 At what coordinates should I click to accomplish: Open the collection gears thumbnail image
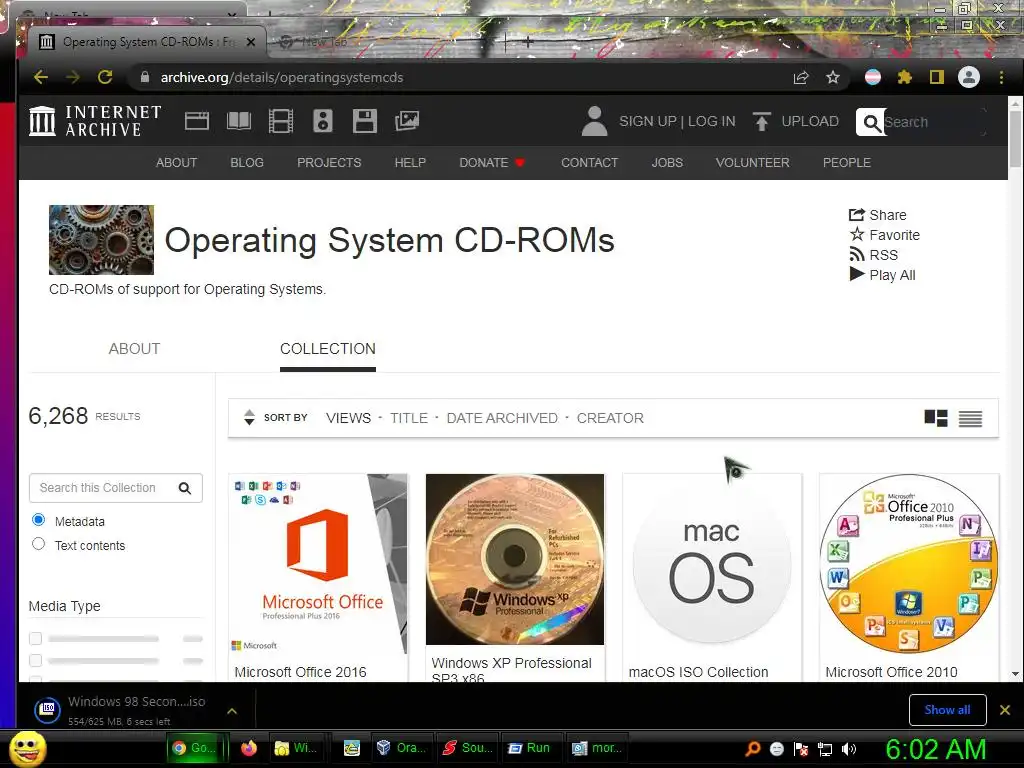(101, 240)
